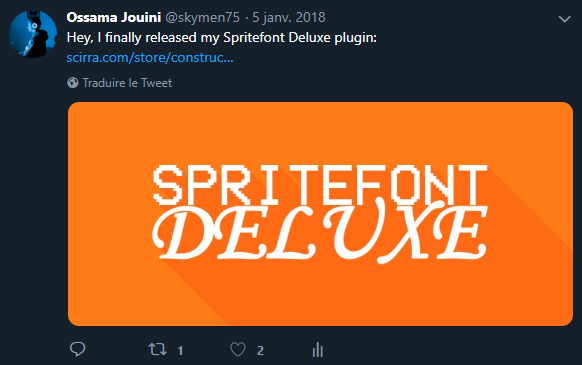Image resolution: width=582 pixels, height=365 pixels.
Task: Click the retweet count number 1
Action: (180, 351)
